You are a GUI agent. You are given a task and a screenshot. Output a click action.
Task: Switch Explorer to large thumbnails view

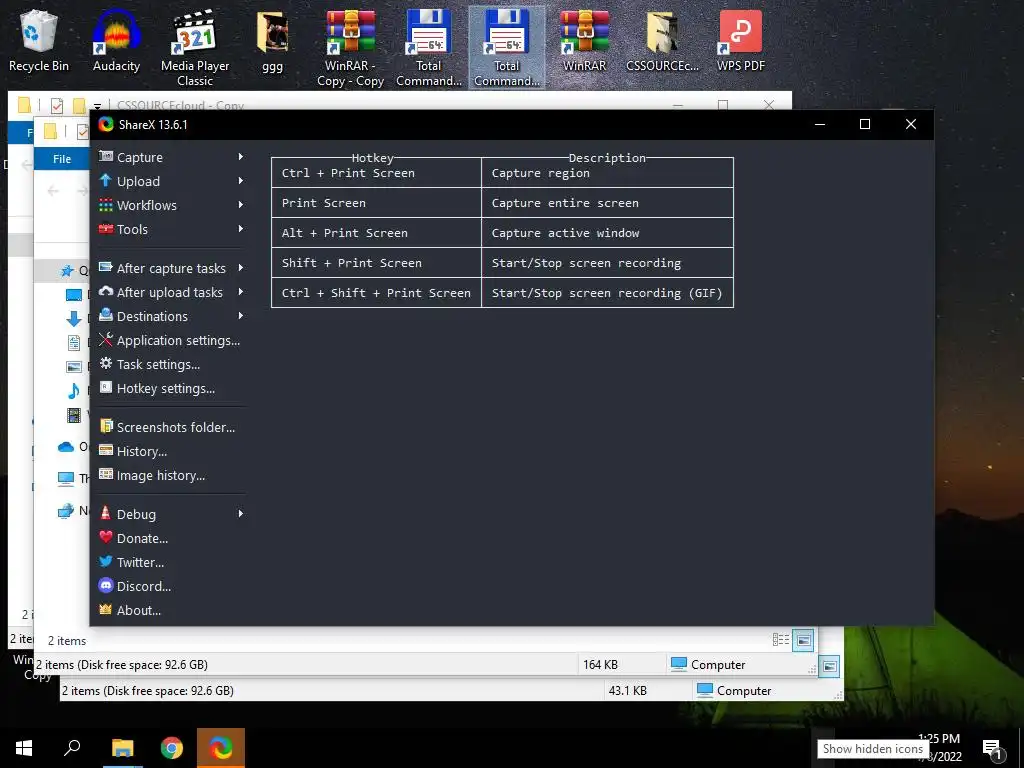click(804, 641)
